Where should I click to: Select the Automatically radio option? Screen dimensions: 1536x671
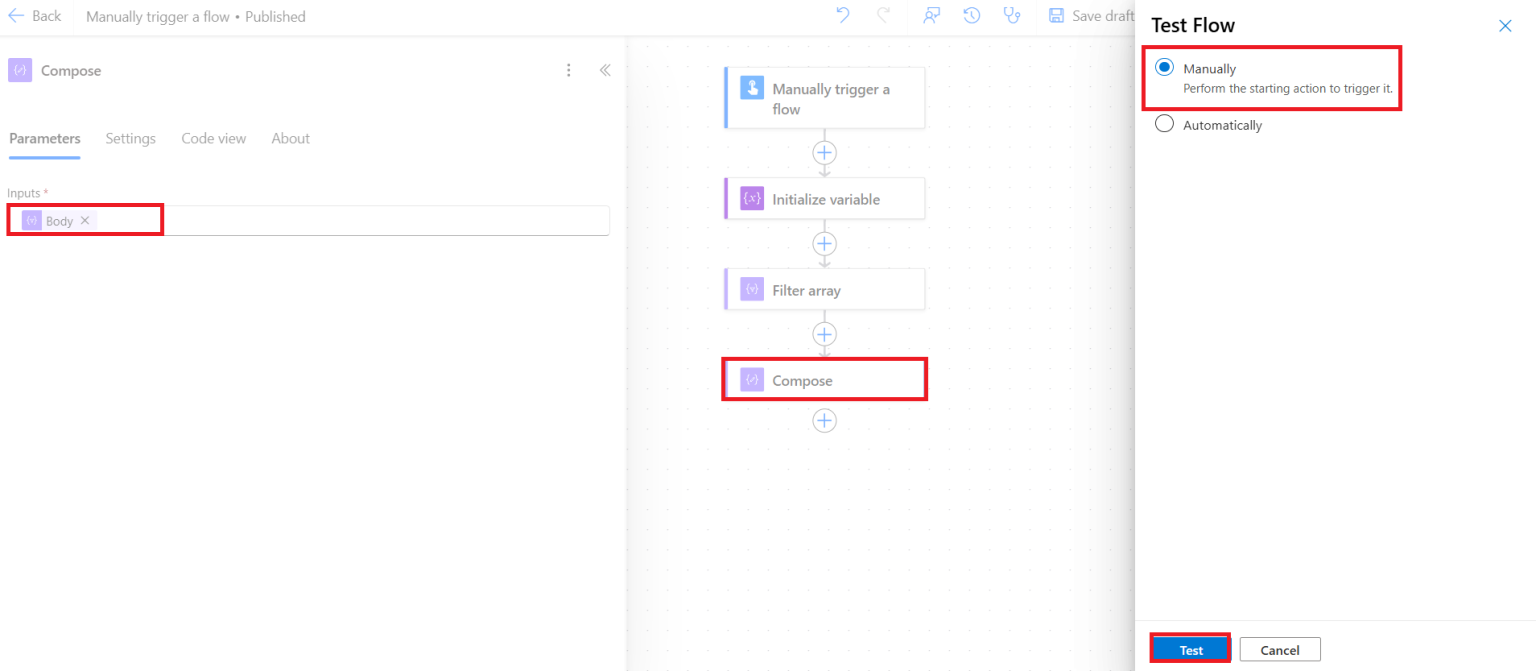pyautogui.click(x=1164, y=125)
